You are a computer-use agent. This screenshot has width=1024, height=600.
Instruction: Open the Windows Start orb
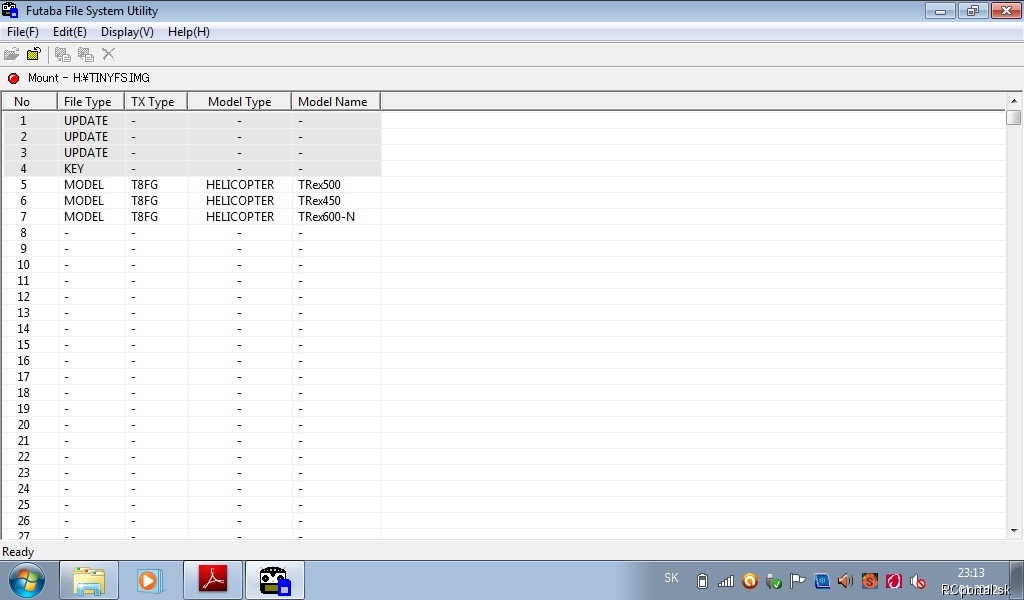[x=27, y=580]
